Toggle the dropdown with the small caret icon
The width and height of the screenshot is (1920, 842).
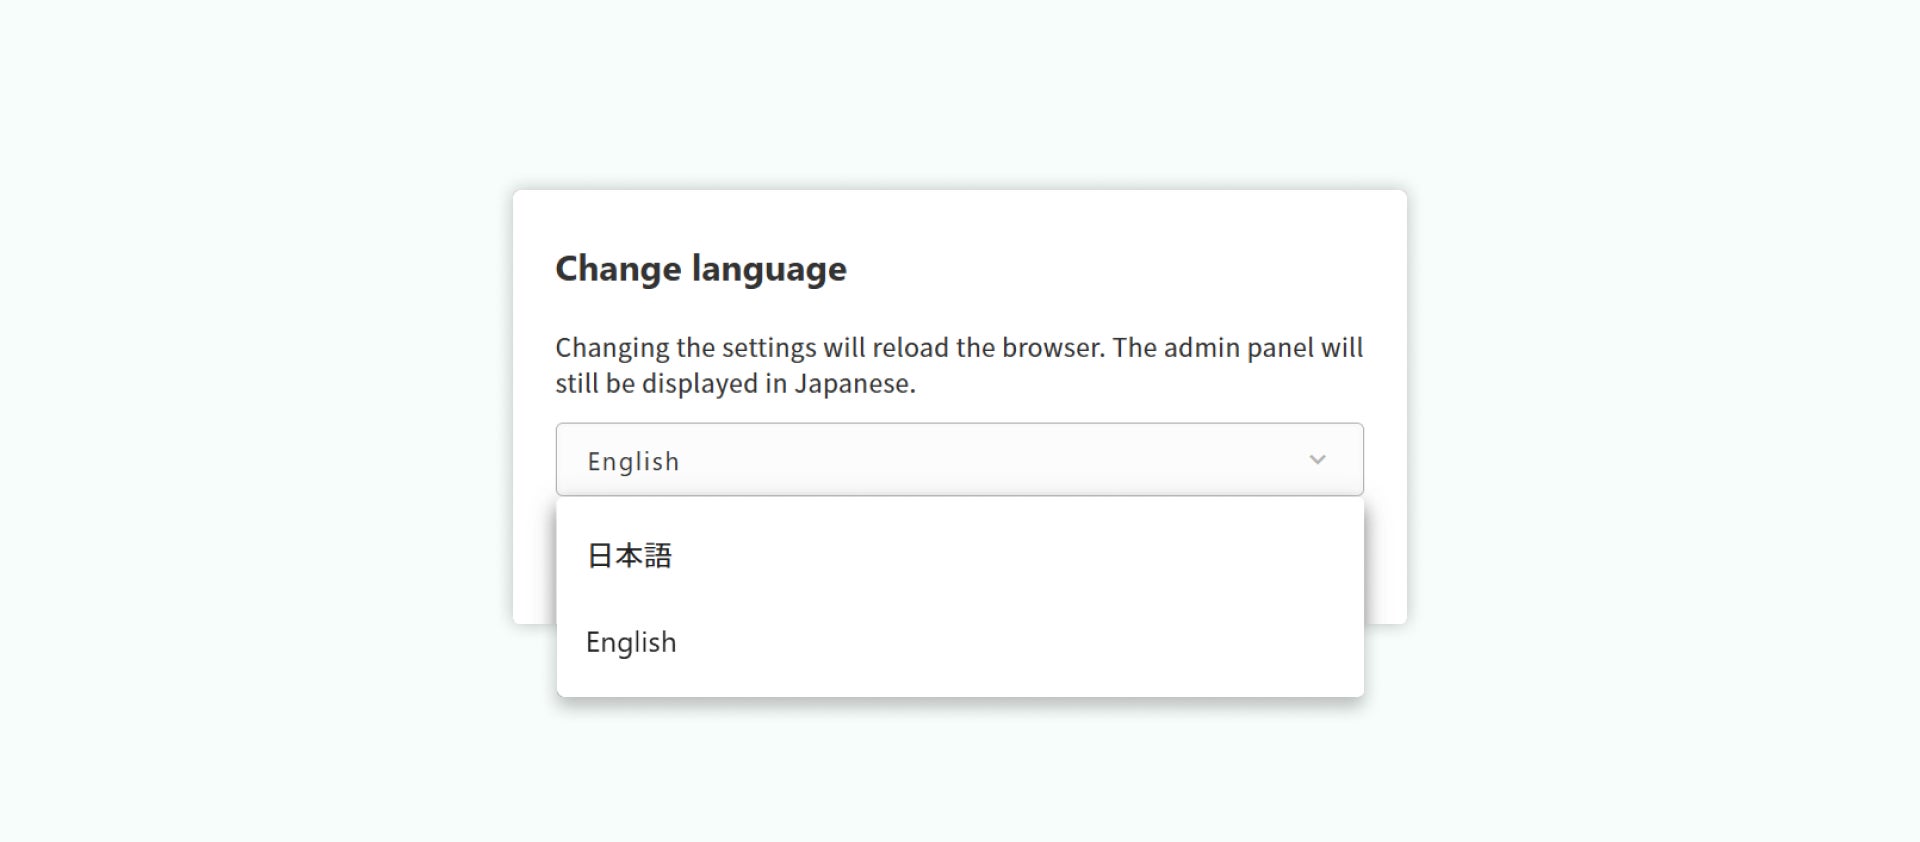pyautogui.click(x=1317, y=460)
